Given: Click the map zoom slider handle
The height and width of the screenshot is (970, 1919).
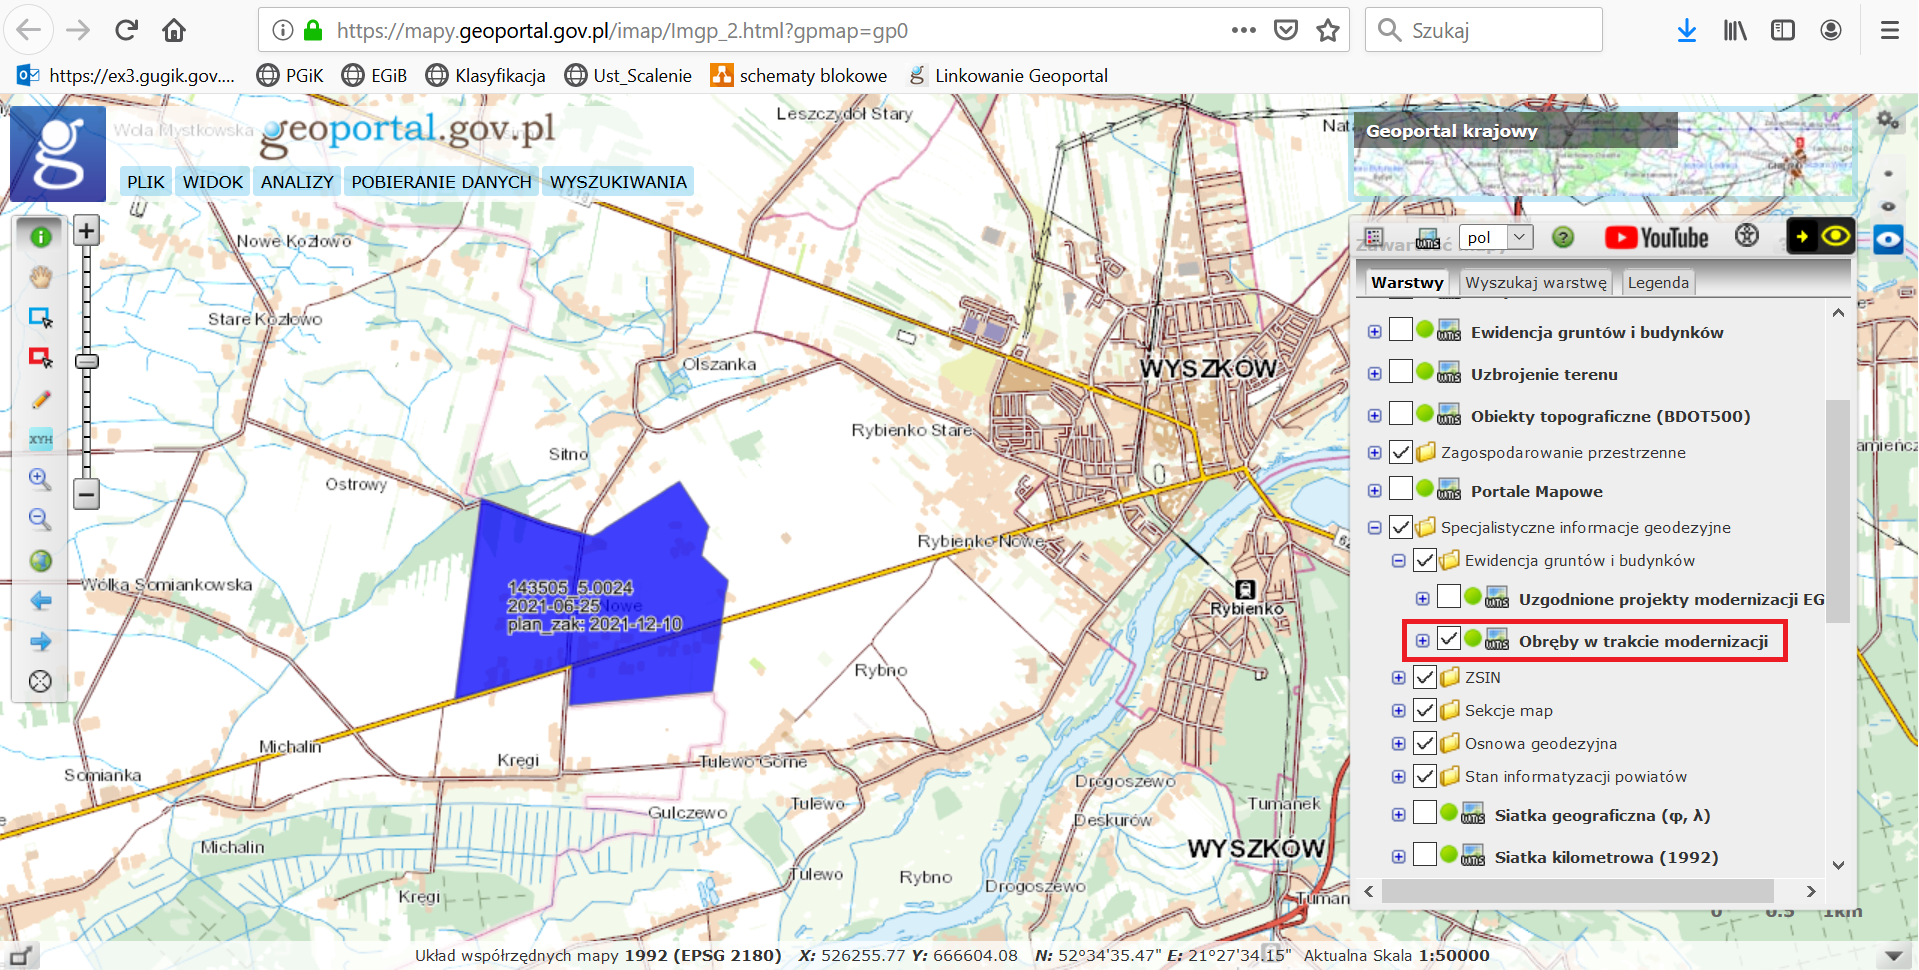Looking at the screenshot, I should pyautogui.click(x=87, y=361).
